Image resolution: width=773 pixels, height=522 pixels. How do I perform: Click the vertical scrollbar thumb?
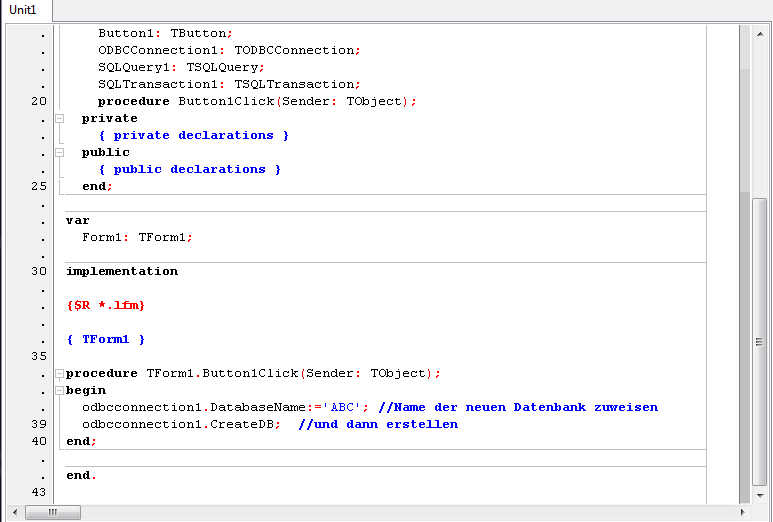click(759, 340)
